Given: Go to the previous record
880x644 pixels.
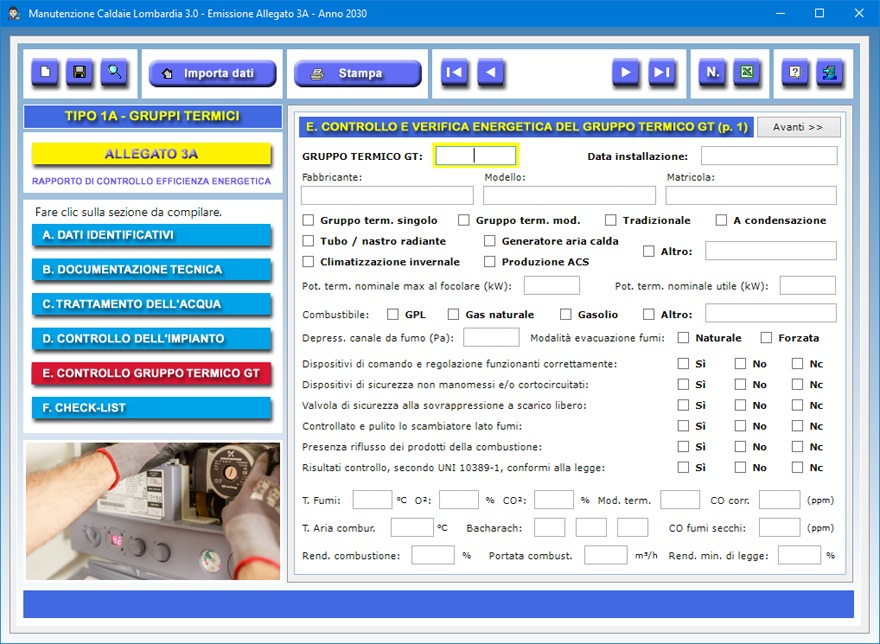Looking at the screenshot, I should 491,72.
